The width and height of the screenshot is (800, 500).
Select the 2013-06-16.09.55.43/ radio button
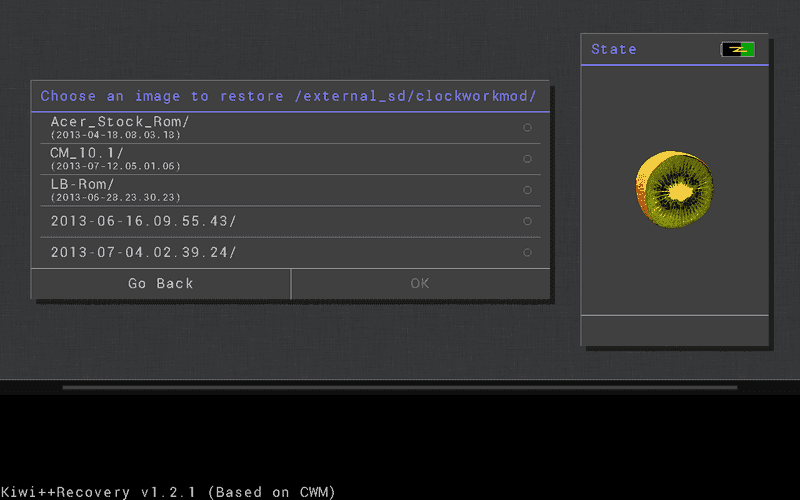(528, 221)
